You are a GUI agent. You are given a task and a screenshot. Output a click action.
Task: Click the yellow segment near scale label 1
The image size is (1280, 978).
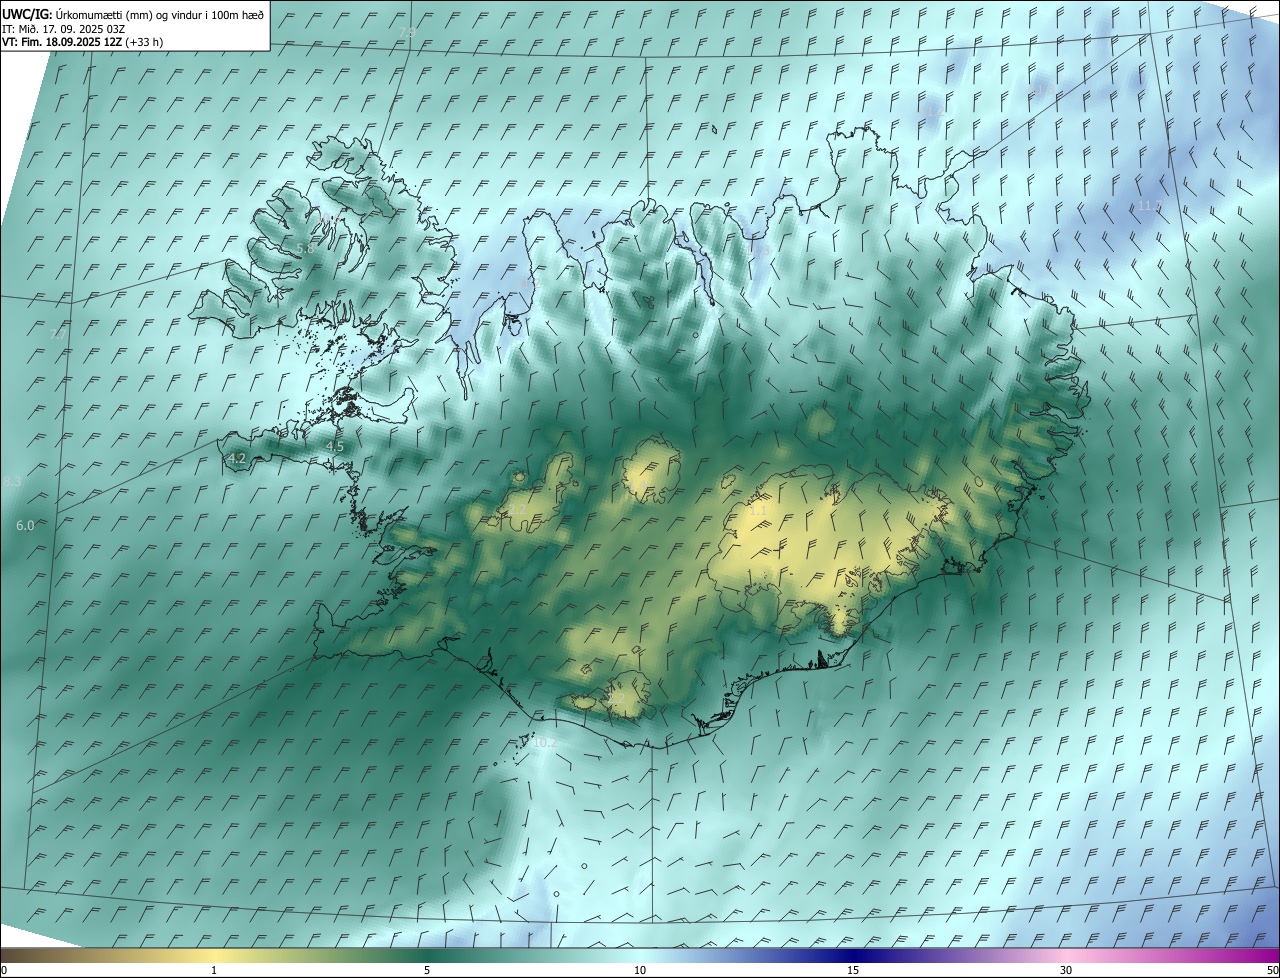click(x=215, y=956)
